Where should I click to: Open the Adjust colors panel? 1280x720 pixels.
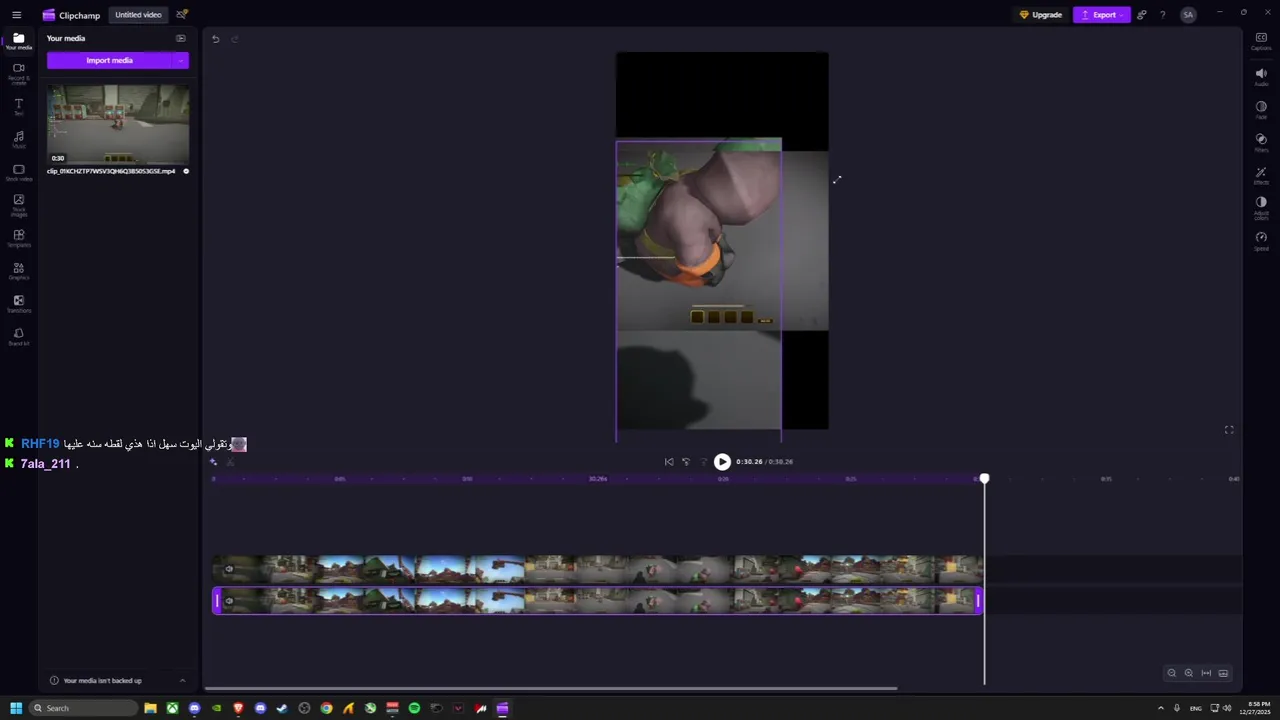click(x=1261, y=208)
